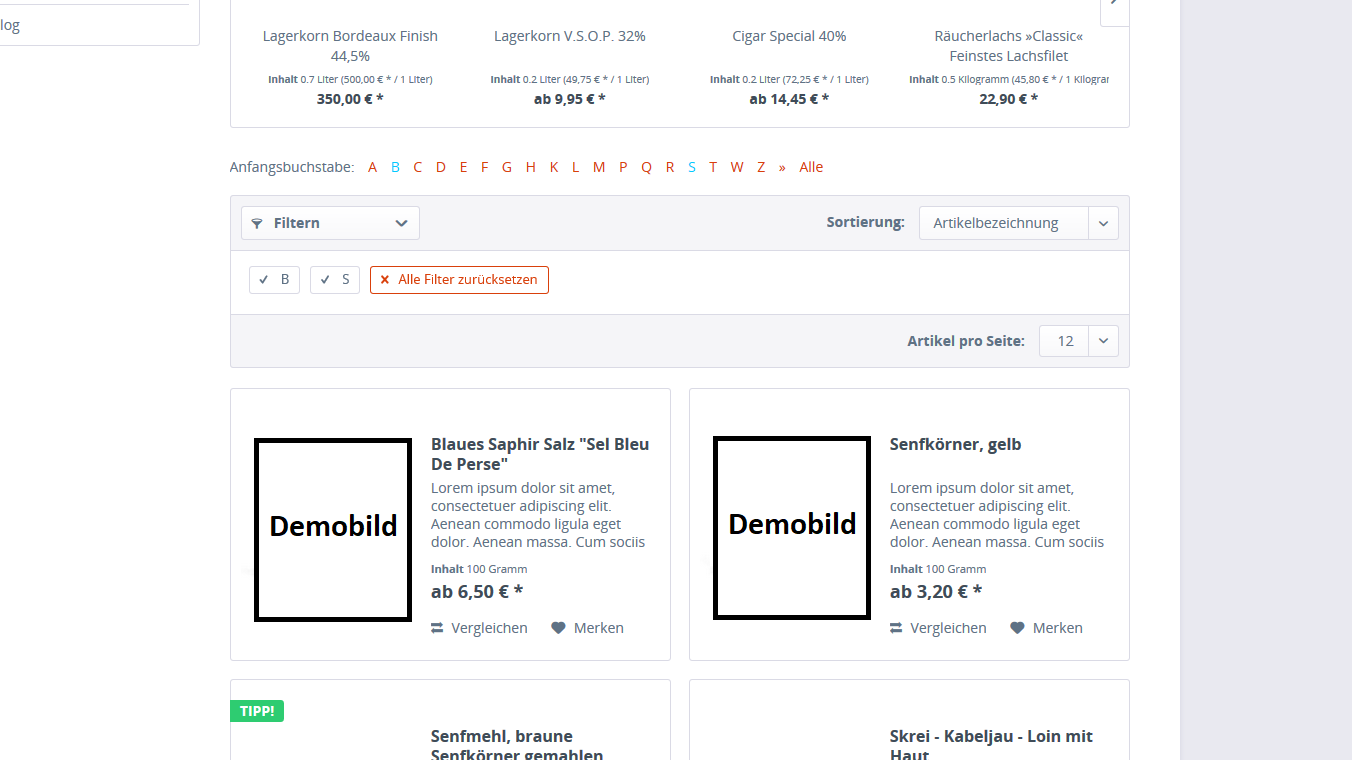Open Cigar Special 40% product
The height and width of the screenshot is (760, 1352).
(x=789, y=36)
